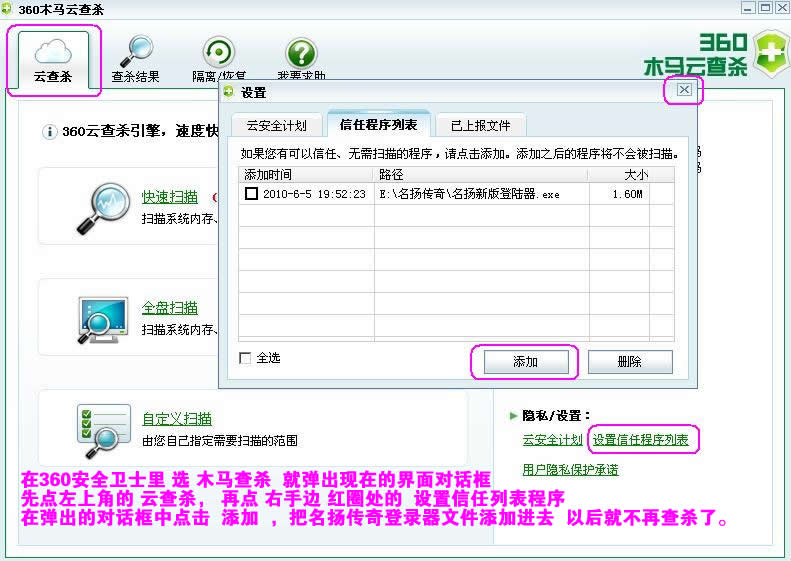Check the box for the 2010-6-5 entry
The image size is (791, 561).
[251, 194]
